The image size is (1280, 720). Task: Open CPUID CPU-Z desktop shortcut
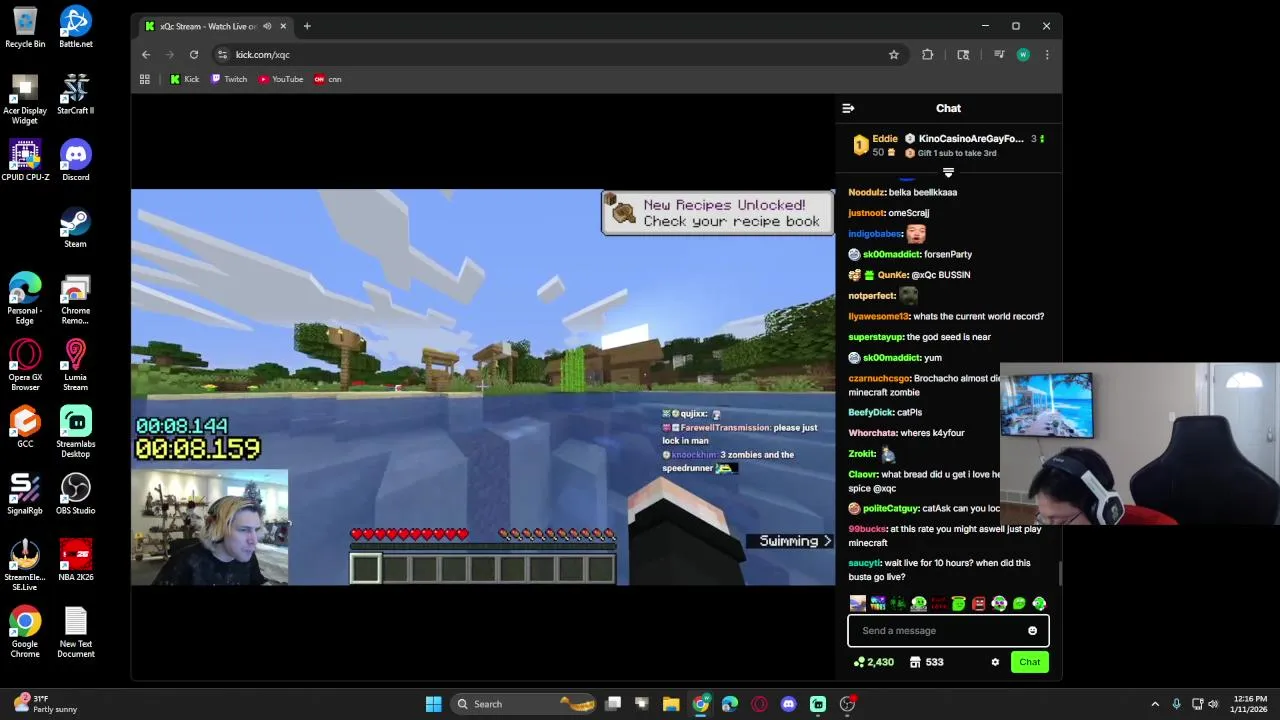(x=25, y=161)
